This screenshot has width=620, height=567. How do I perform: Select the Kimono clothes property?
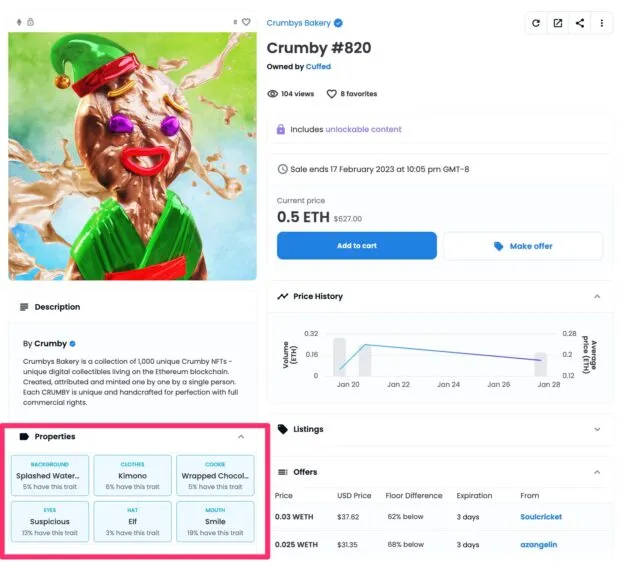coord(132,476)
